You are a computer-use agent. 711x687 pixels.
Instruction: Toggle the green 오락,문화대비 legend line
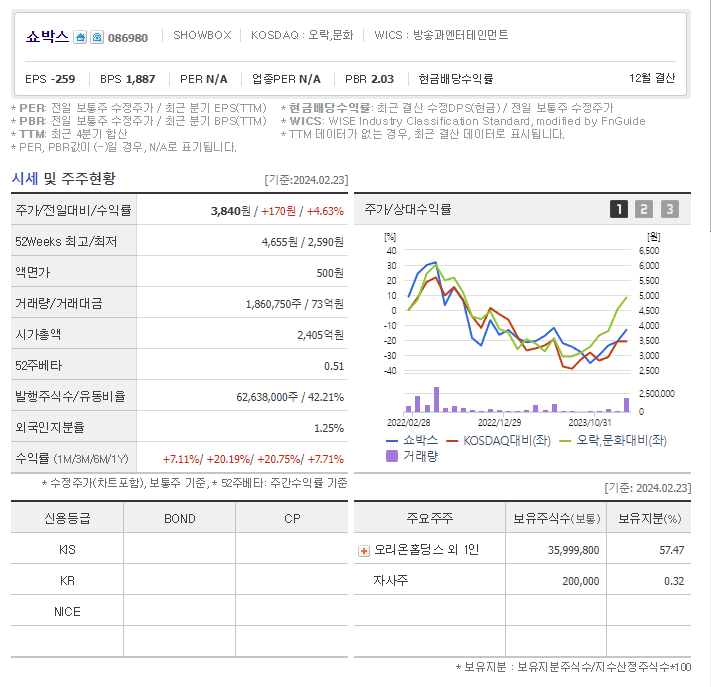613,440
